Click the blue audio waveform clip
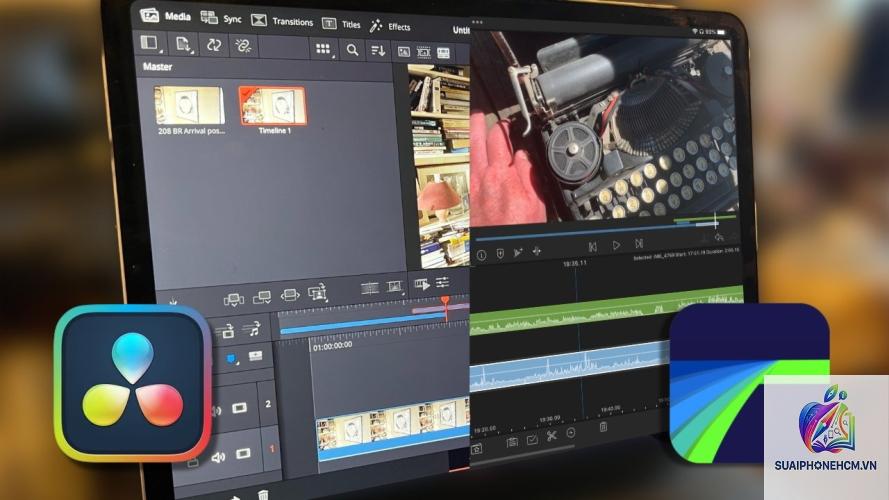This screenshot has height=500, width=889. [569, 367]
